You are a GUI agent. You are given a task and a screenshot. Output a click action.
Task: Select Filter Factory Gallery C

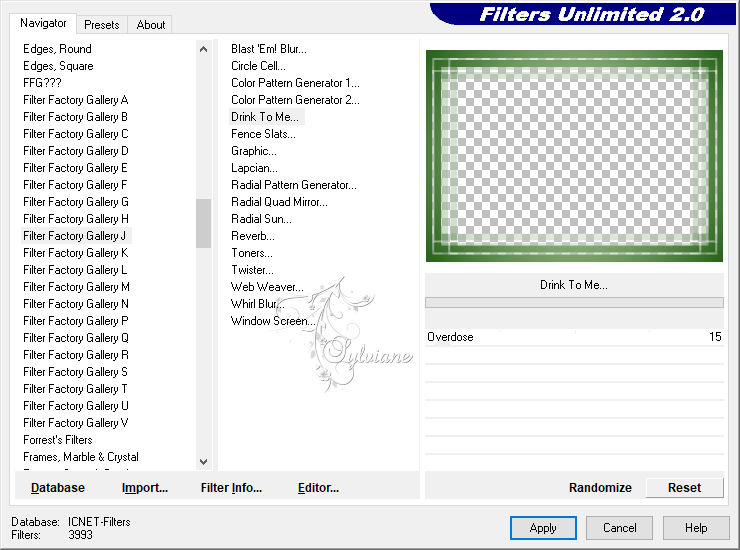click(76, 134)
